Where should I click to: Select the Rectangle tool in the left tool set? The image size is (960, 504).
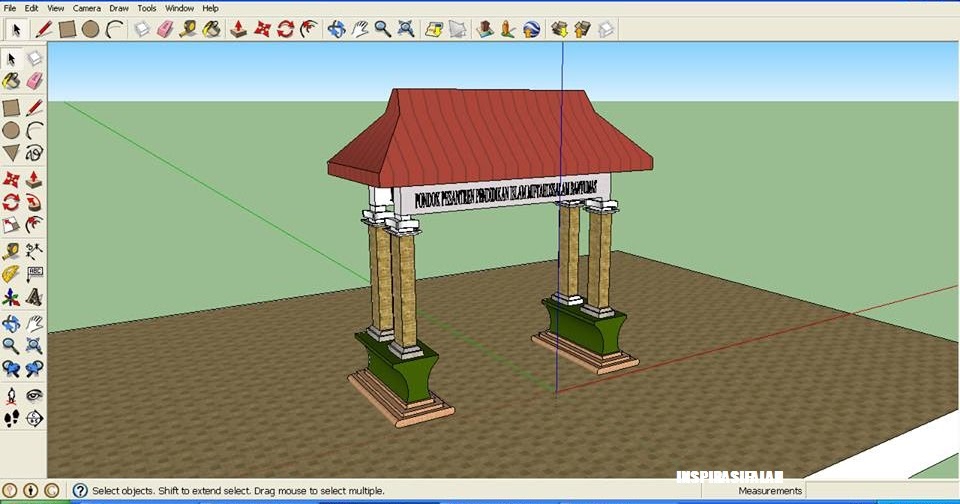tap(11, 108)
